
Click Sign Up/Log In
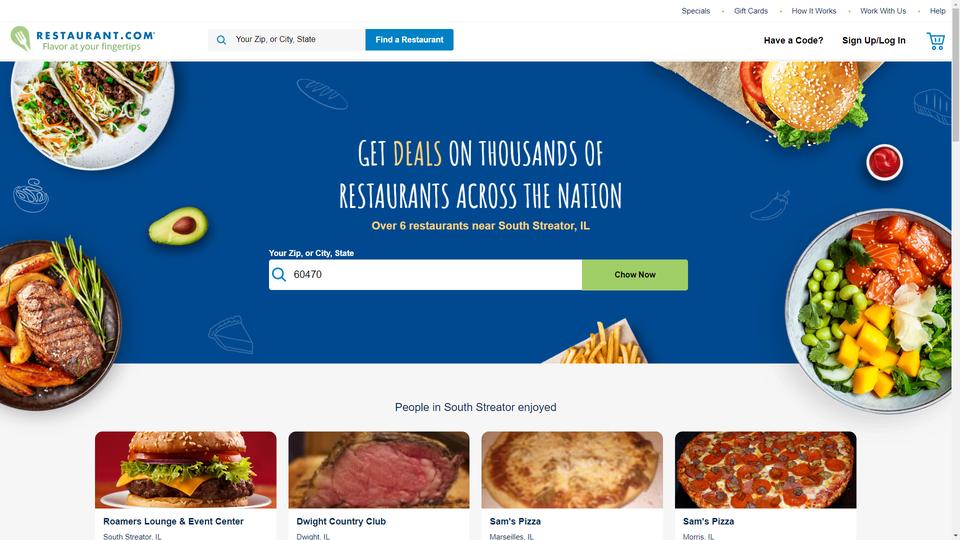873,40
